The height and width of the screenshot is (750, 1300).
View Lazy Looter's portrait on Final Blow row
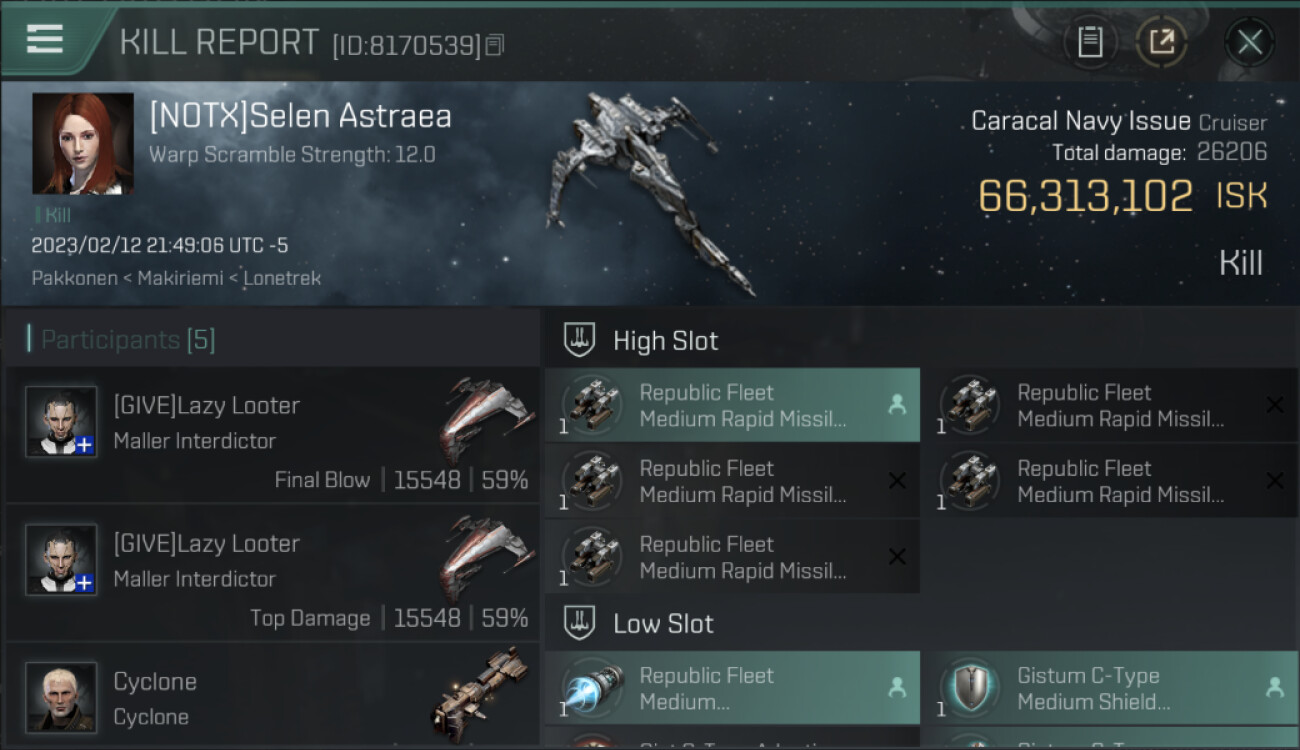[x=61, y=422]
